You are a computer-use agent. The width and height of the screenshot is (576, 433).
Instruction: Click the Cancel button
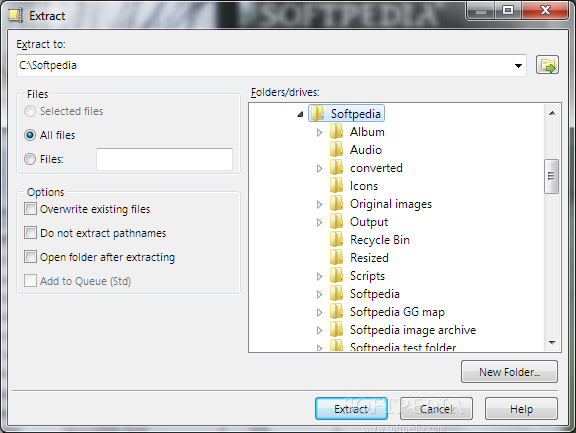click(x=436, y=408)
